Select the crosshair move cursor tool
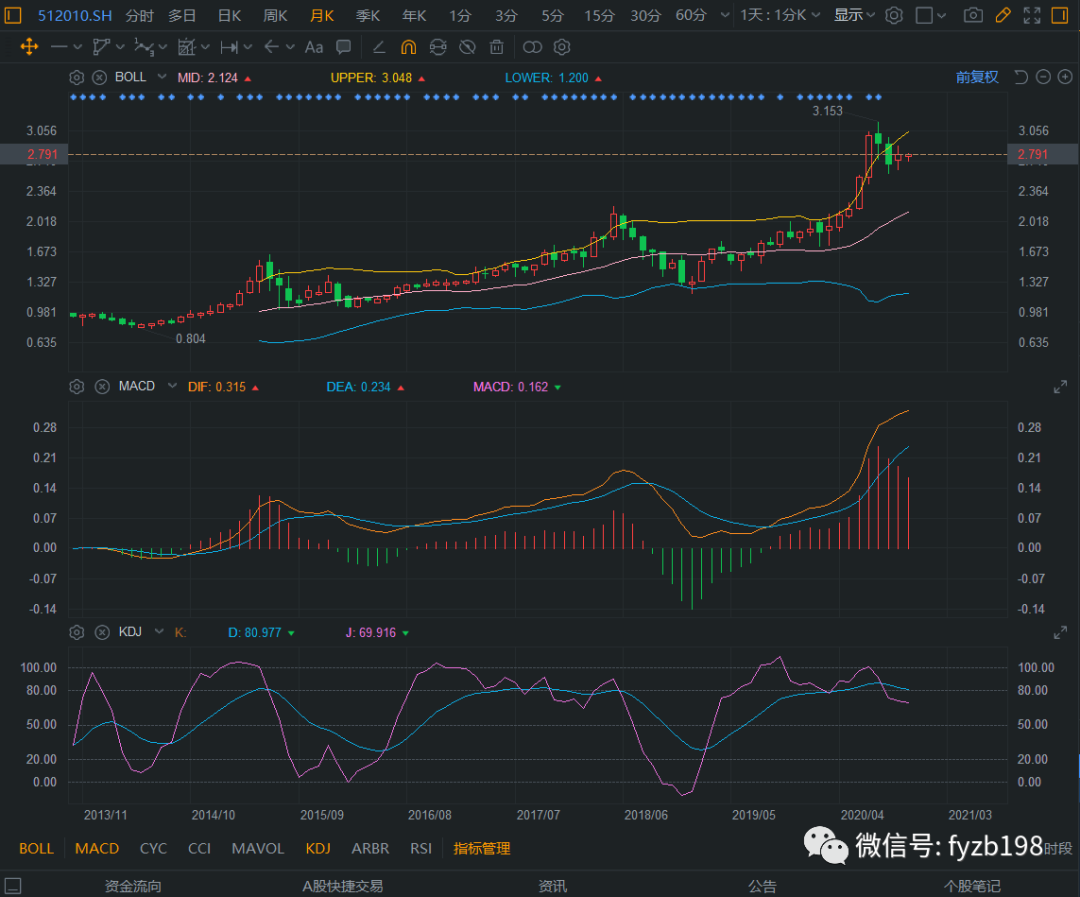Viewport: 1080px width, 897px height. point(29,47)
